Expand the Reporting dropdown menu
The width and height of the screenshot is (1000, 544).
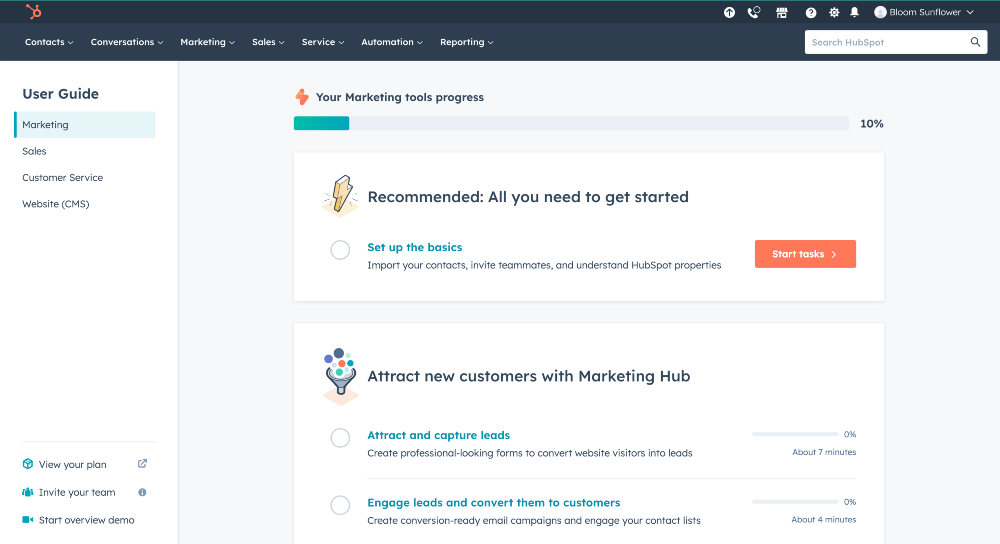pos(466,42)
